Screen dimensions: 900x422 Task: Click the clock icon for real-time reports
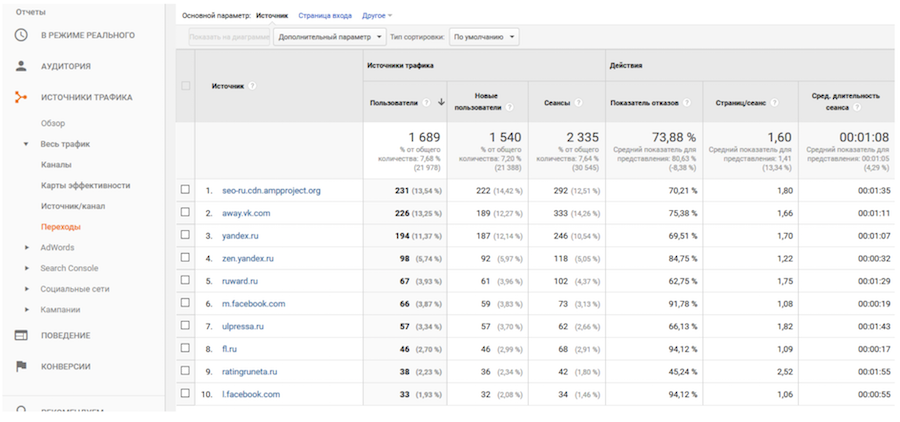coord(21,35)
